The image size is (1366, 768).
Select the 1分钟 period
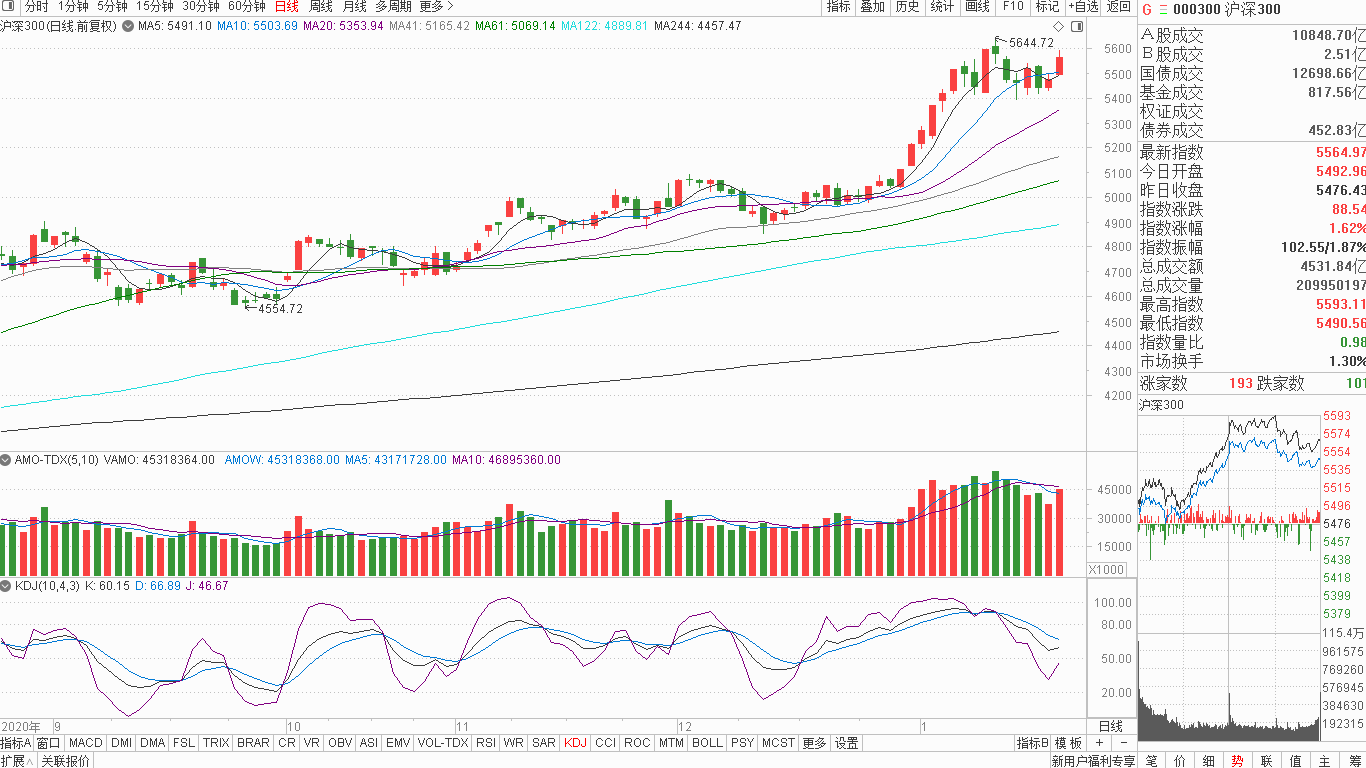pos(73,6)
